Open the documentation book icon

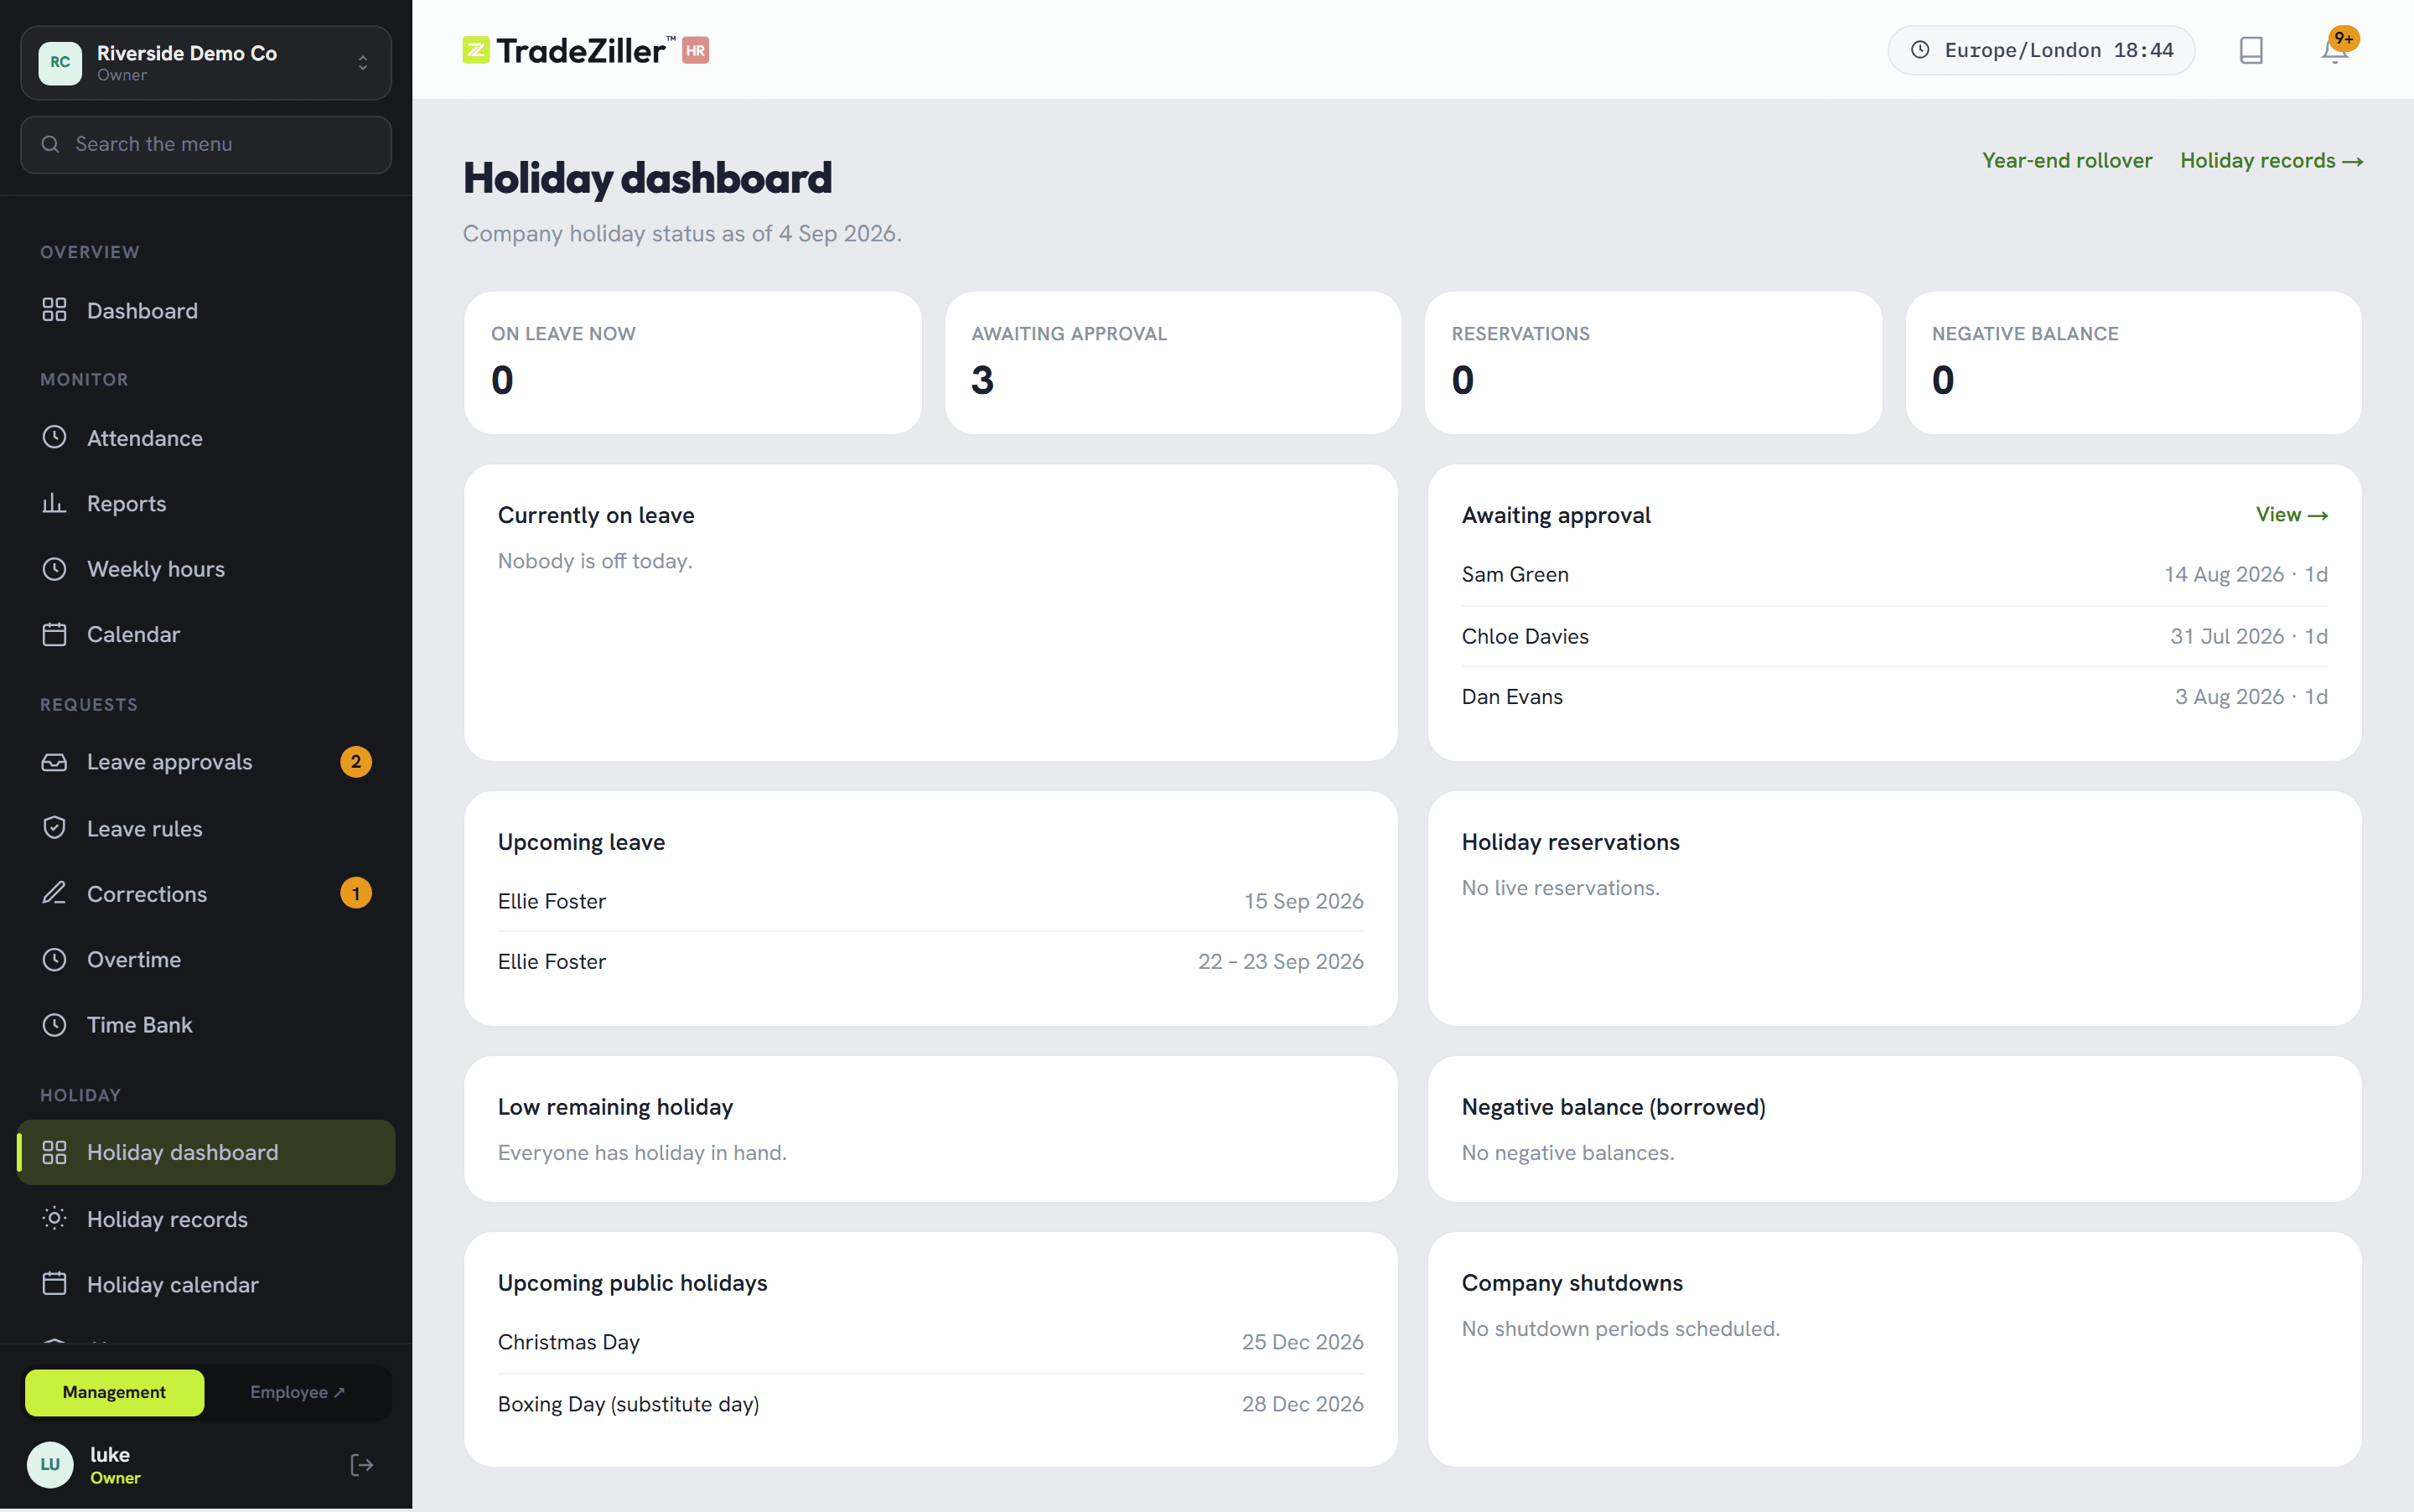[x=2251, y=50]
